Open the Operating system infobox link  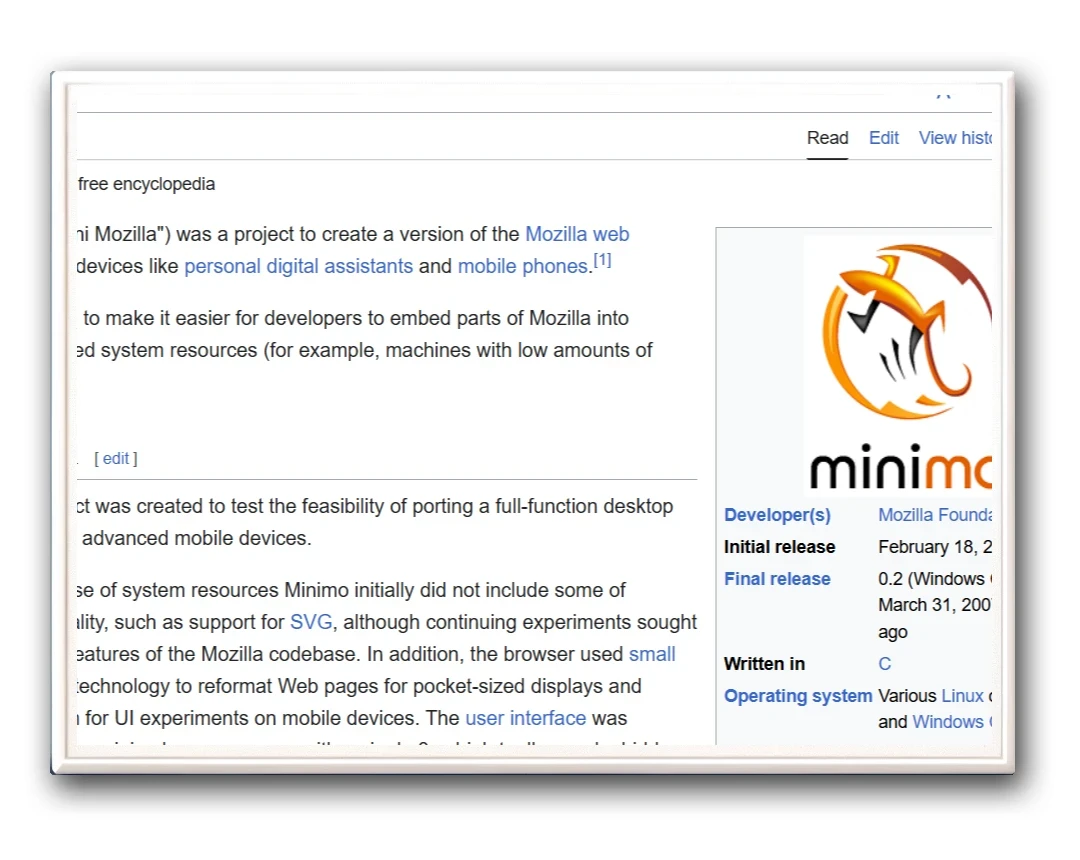[797, 696]
